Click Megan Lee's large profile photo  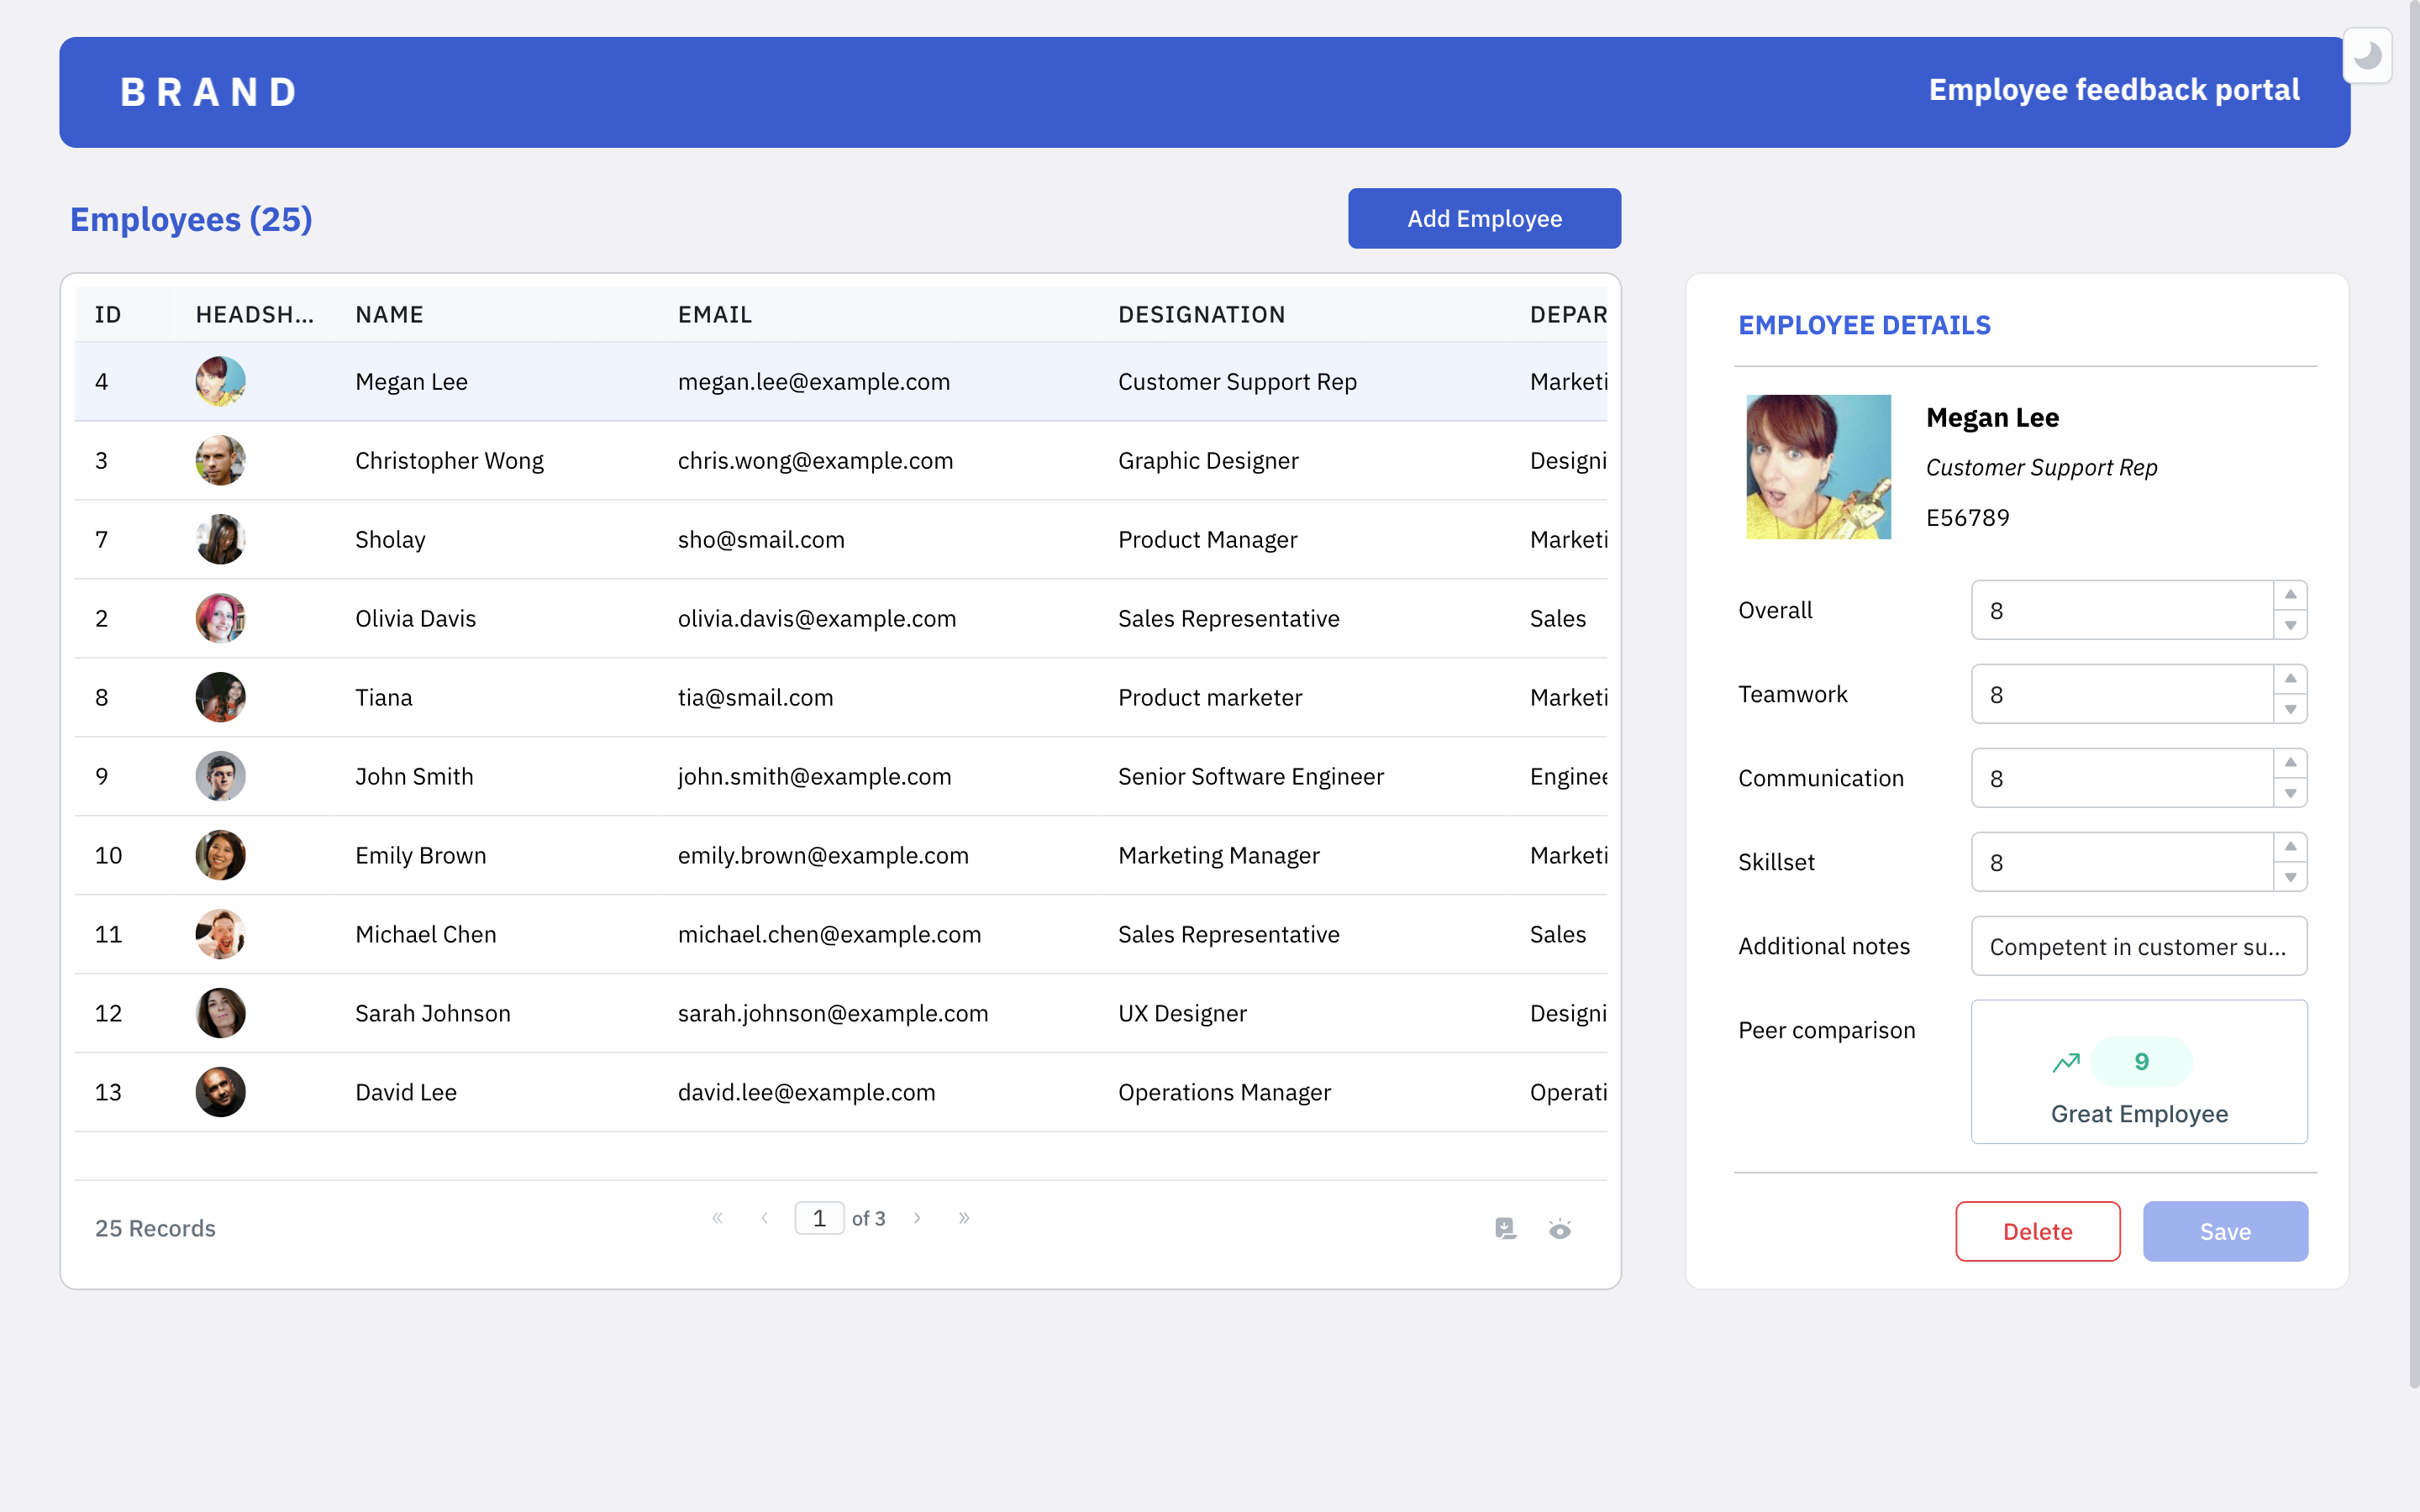(1818, 467)
